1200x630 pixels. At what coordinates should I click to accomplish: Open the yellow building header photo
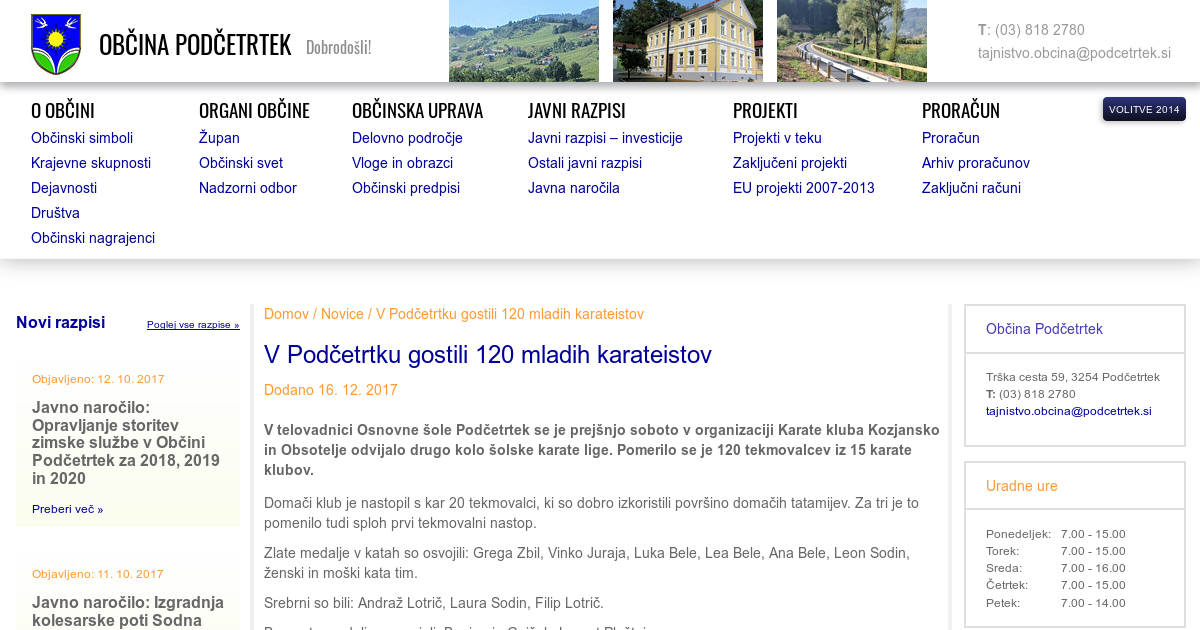[687, 40]
